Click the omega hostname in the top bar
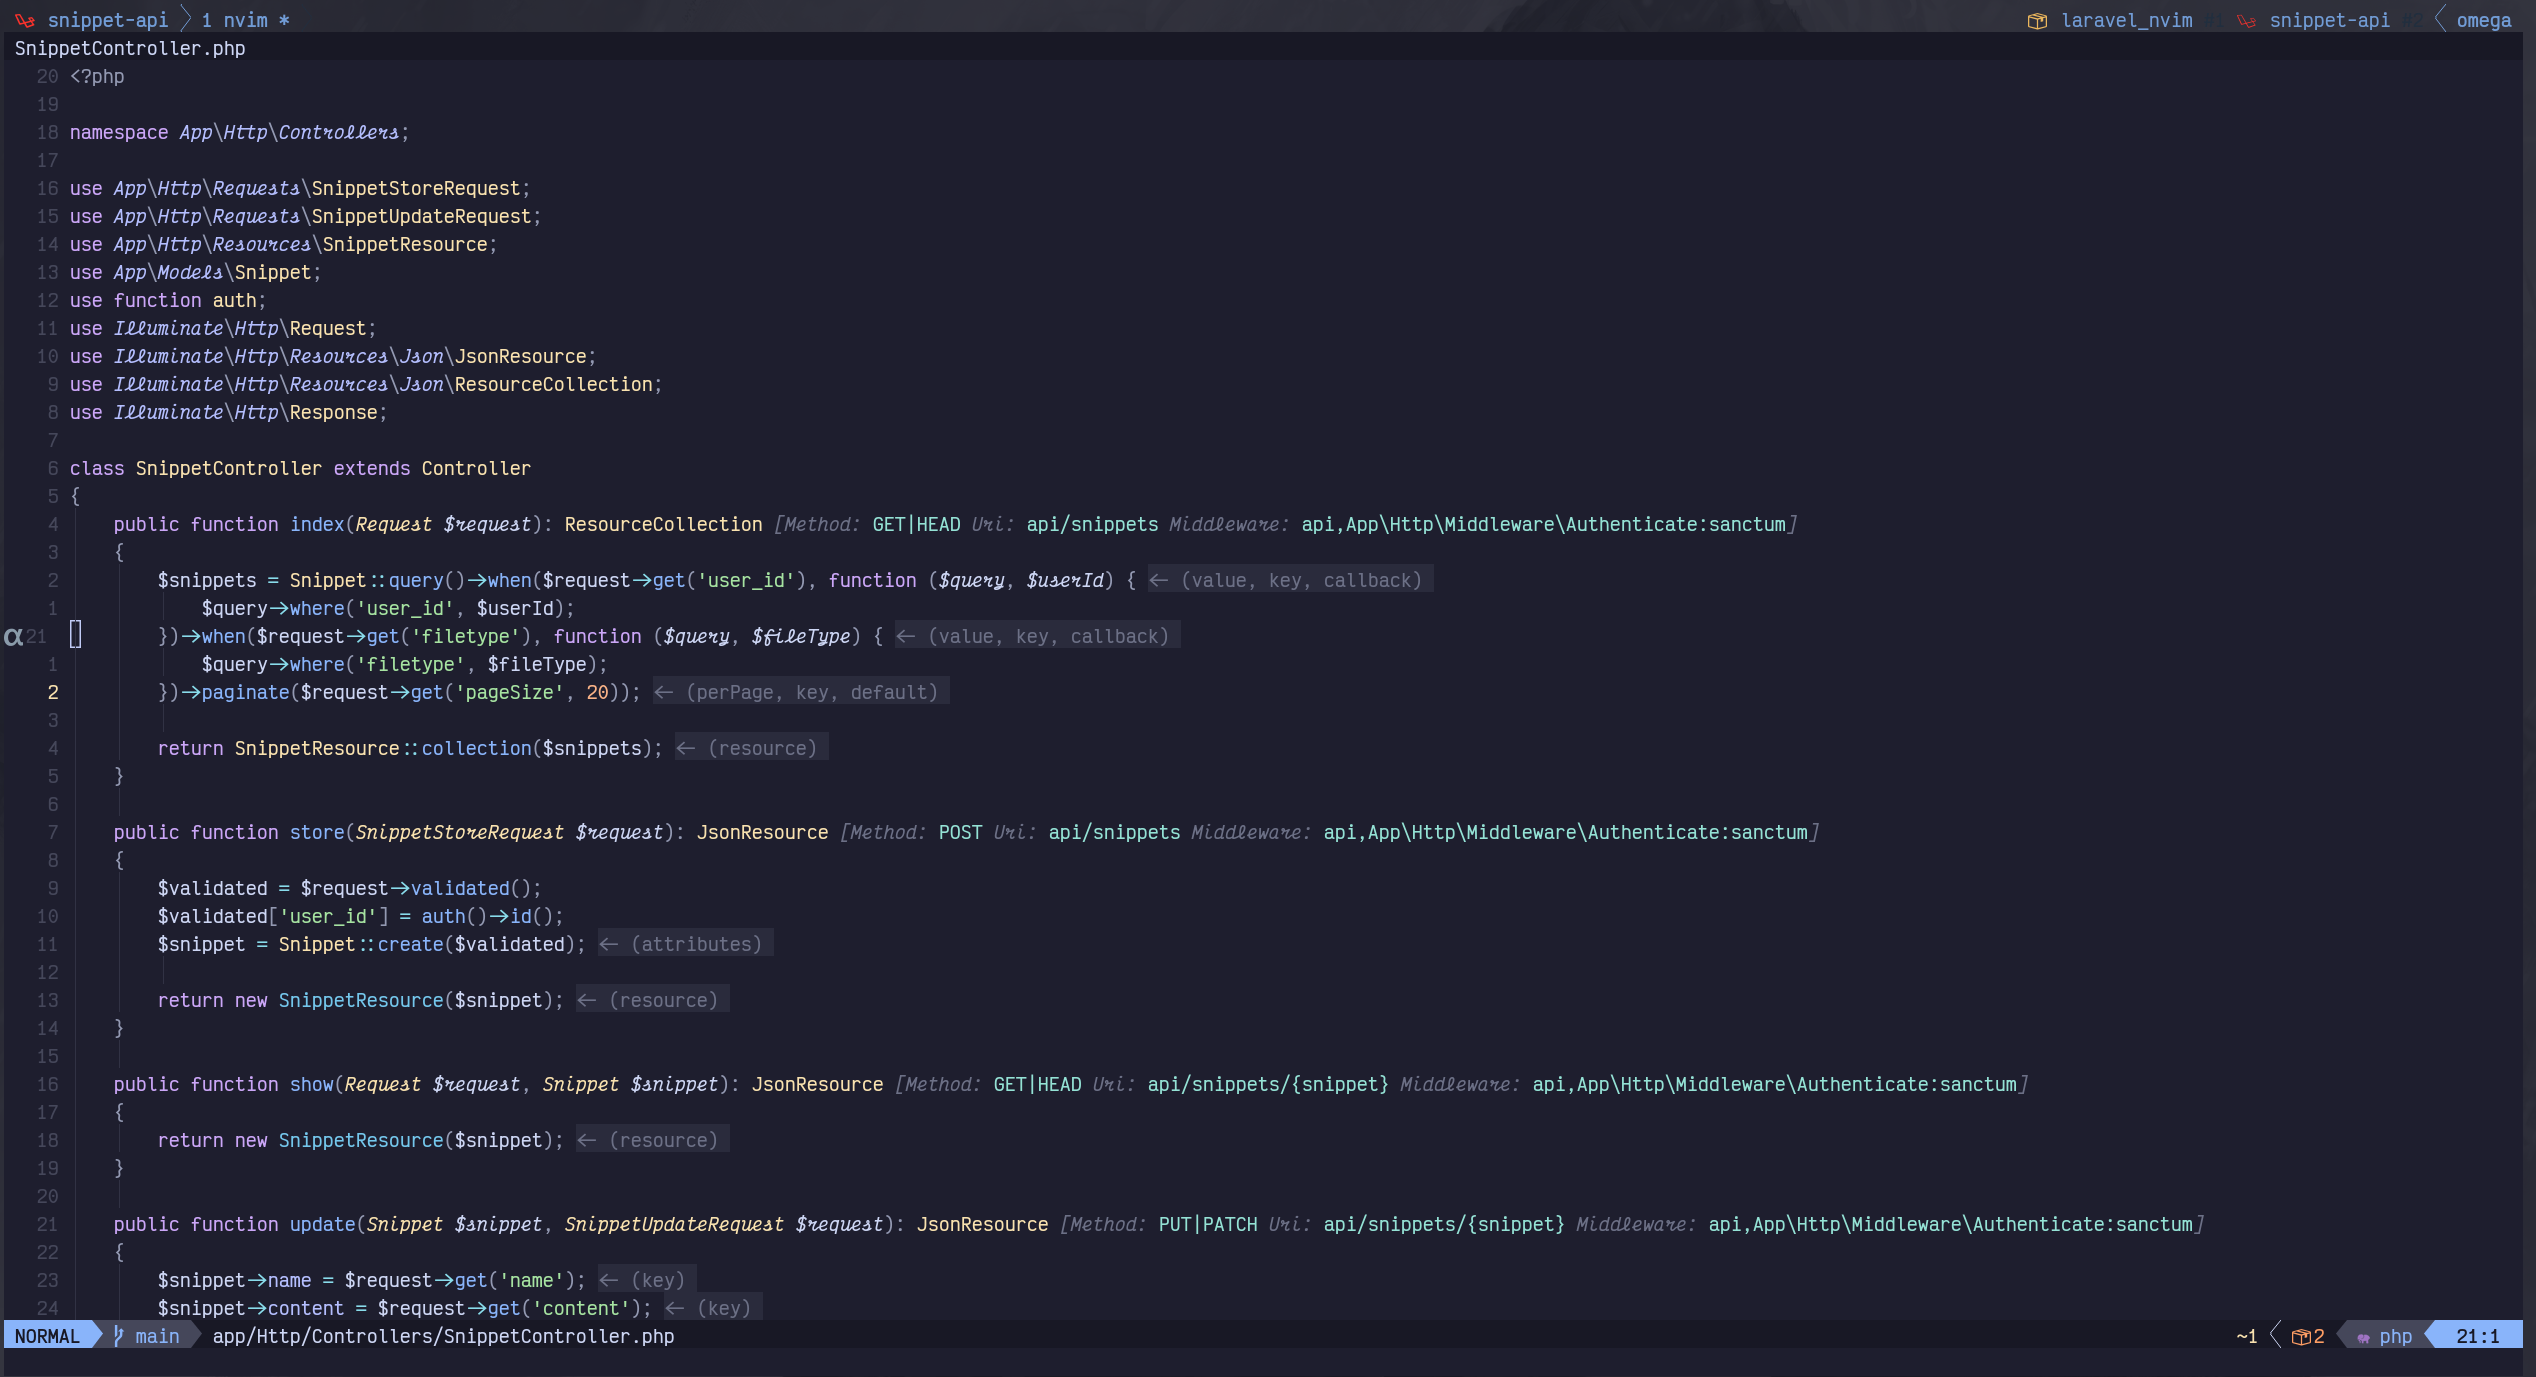2536x1377 pixels. click(2484, 20)
